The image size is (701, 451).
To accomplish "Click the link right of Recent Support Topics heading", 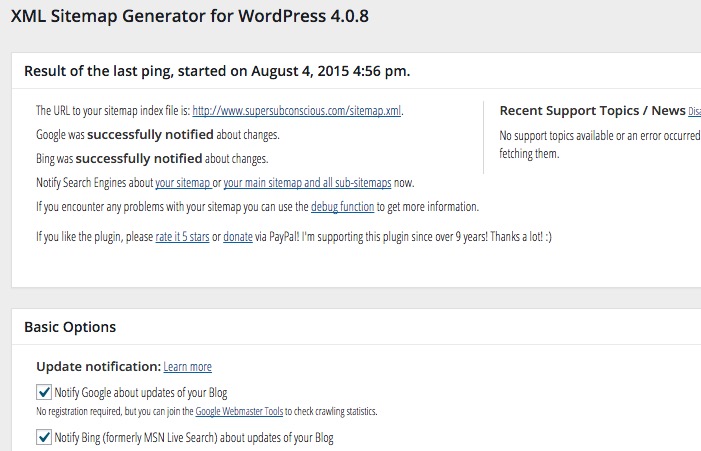I will click(694, 111).
